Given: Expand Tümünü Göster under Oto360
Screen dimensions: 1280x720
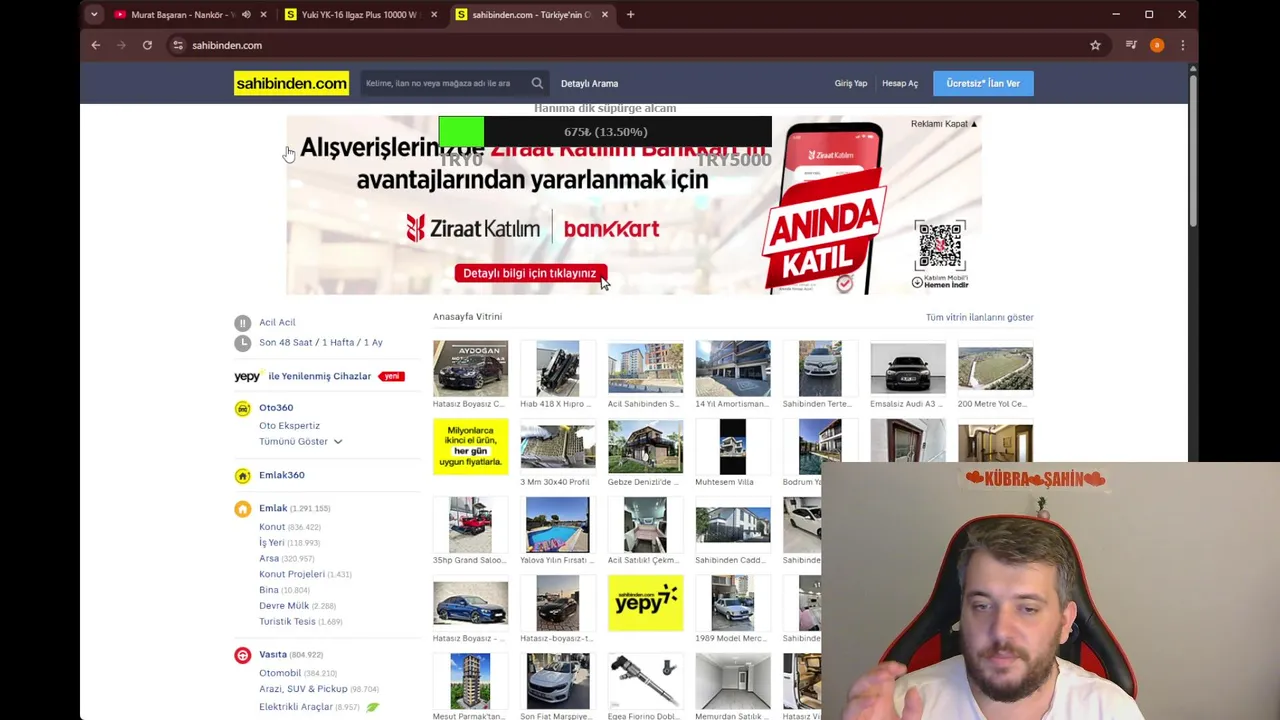Looking at the screenshot, I should click(300, 442).
